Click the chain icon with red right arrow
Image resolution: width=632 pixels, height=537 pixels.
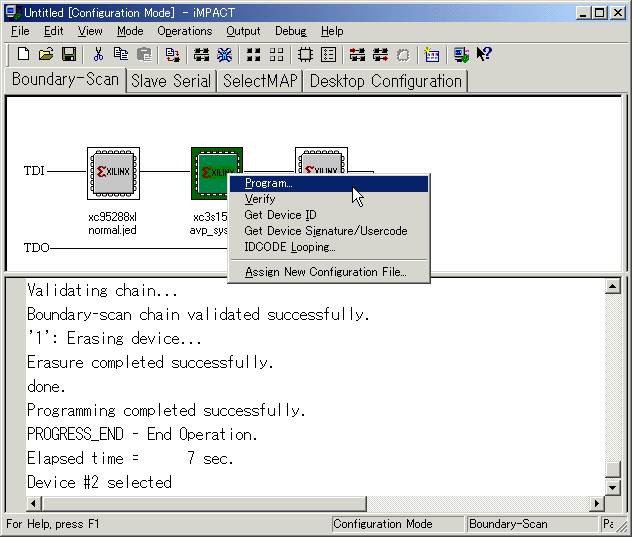[380, 54]
